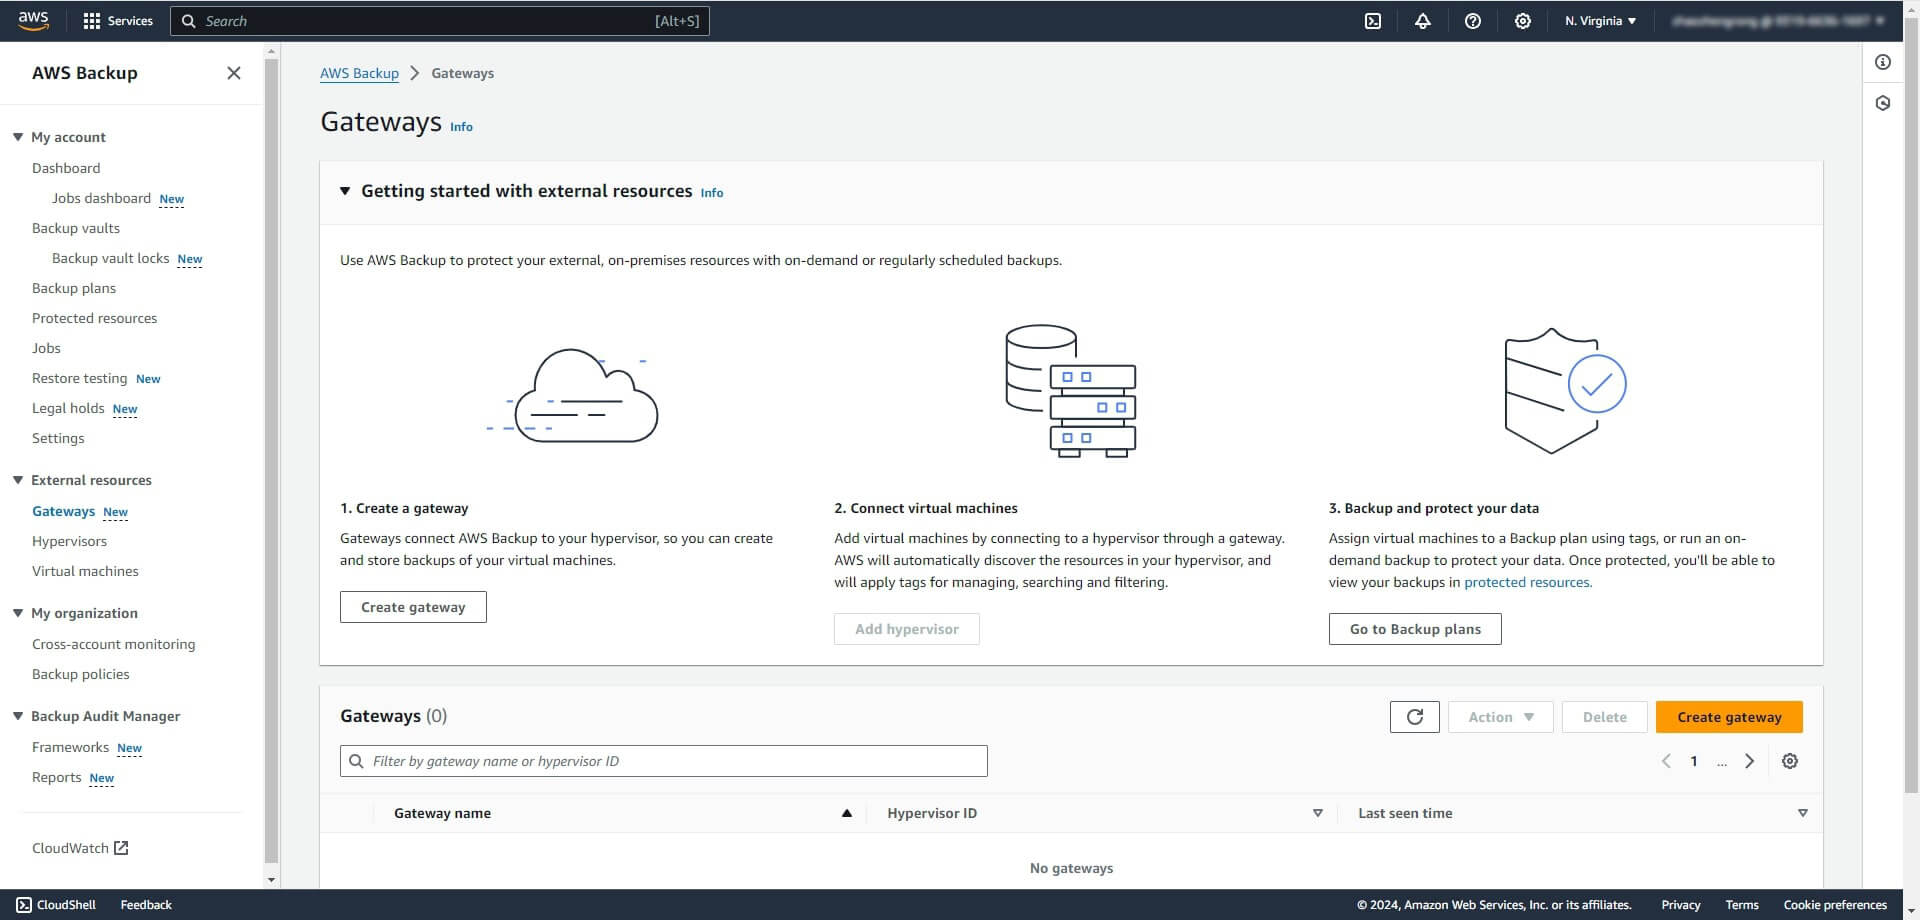1920x920 pixels.
Task: Click the filter magnifier icon in gateways table
Action: [356, 761]
